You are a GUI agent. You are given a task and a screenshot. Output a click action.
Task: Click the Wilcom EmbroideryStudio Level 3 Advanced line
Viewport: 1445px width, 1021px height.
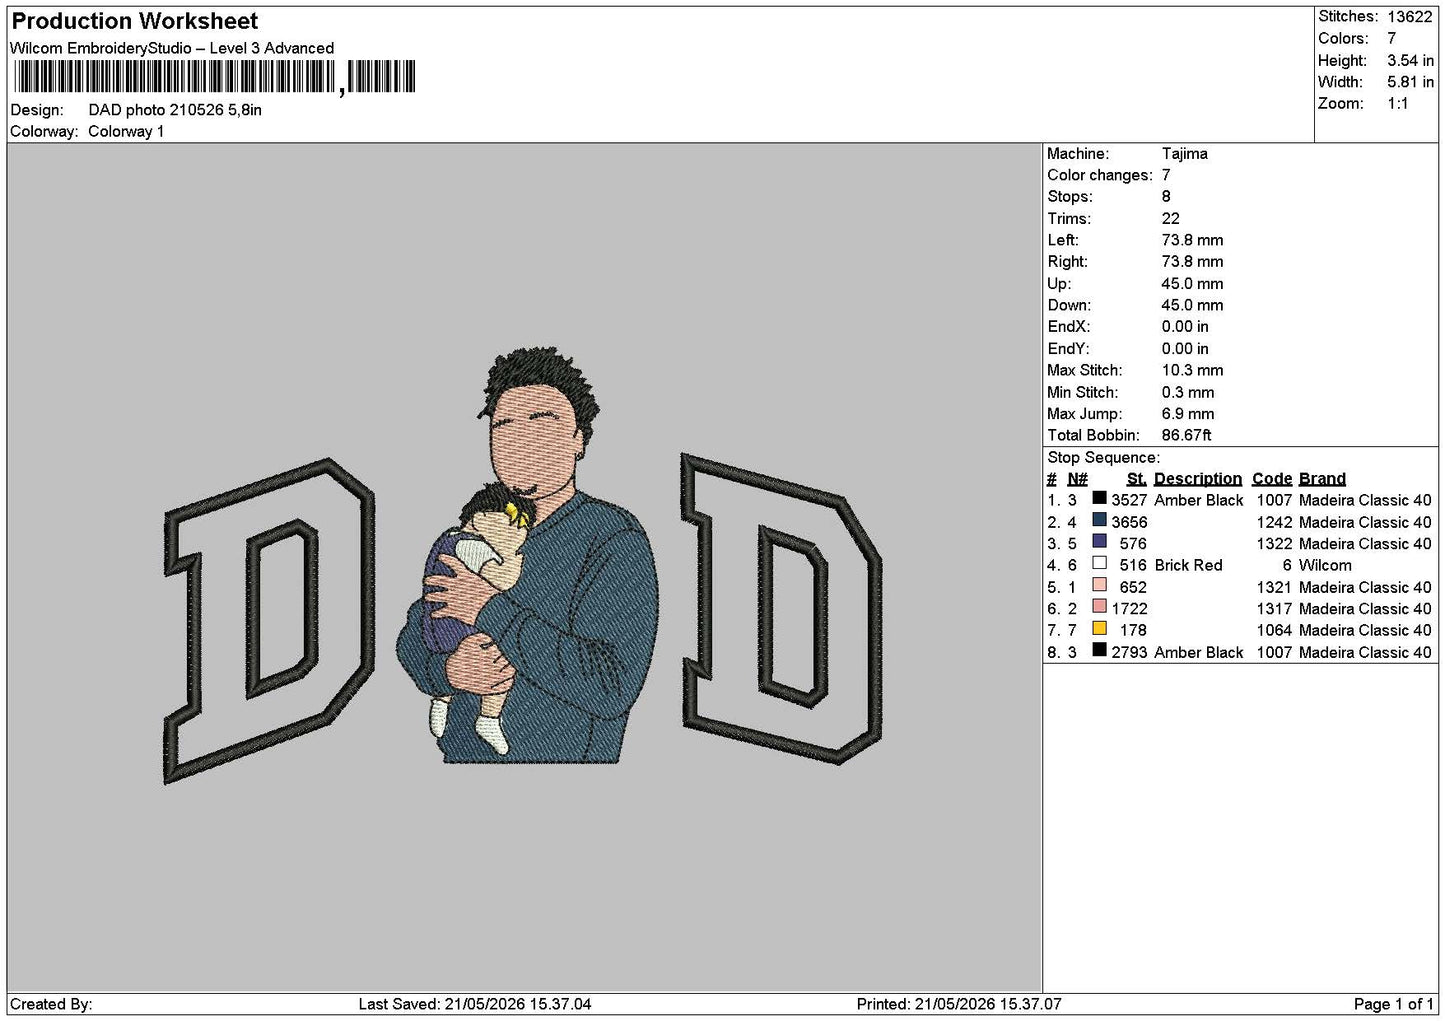(172, 48)
